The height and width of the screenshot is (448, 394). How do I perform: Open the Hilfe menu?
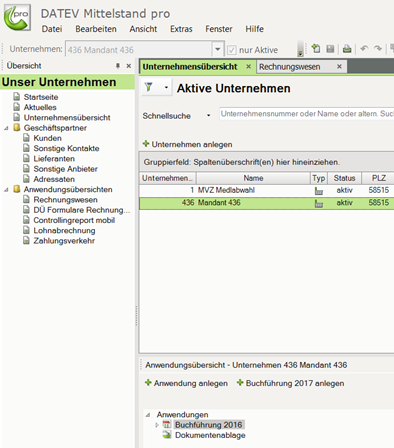255,29
